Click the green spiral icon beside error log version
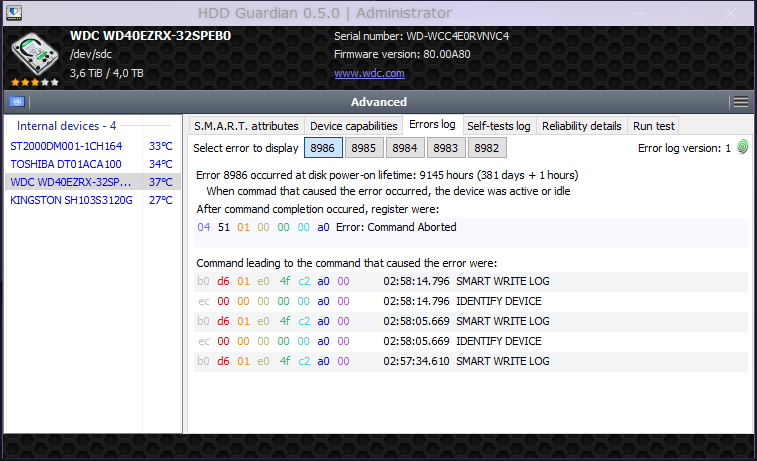Viewport: 757px width, 461px height. click(743, 147)
